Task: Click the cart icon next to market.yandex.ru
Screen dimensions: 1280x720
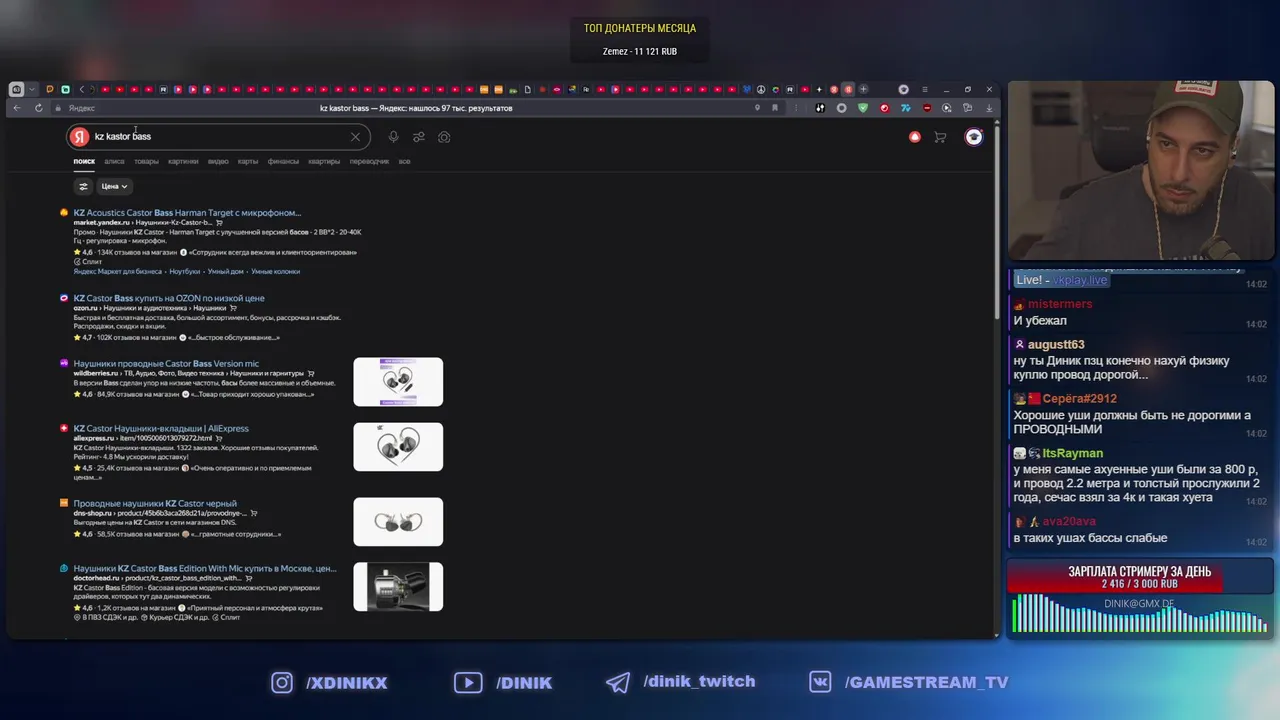Action: 219,222
